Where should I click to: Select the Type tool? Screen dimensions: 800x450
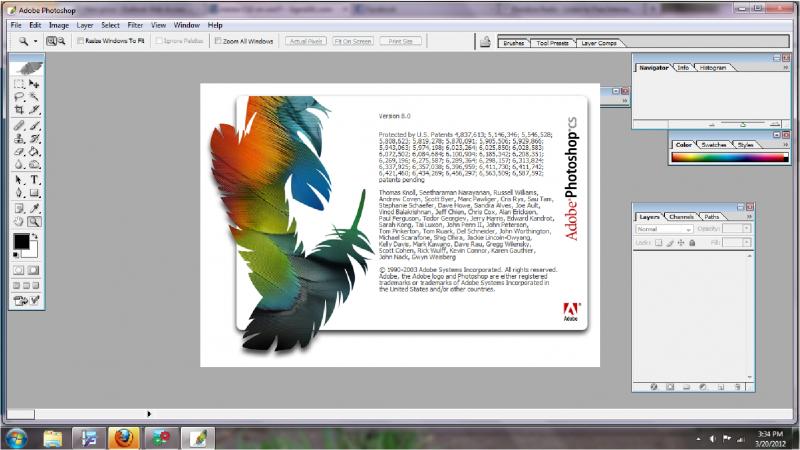(x=34, y=180)
